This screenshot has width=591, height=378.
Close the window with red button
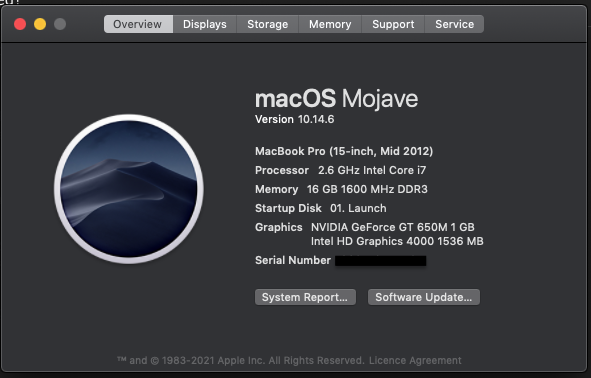click(20, 24)
